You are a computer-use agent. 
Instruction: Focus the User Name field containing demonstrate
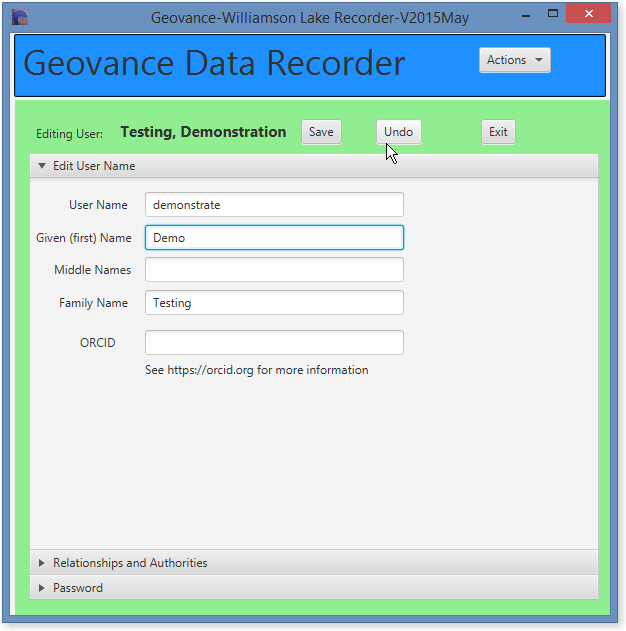(x=274, y=205)
